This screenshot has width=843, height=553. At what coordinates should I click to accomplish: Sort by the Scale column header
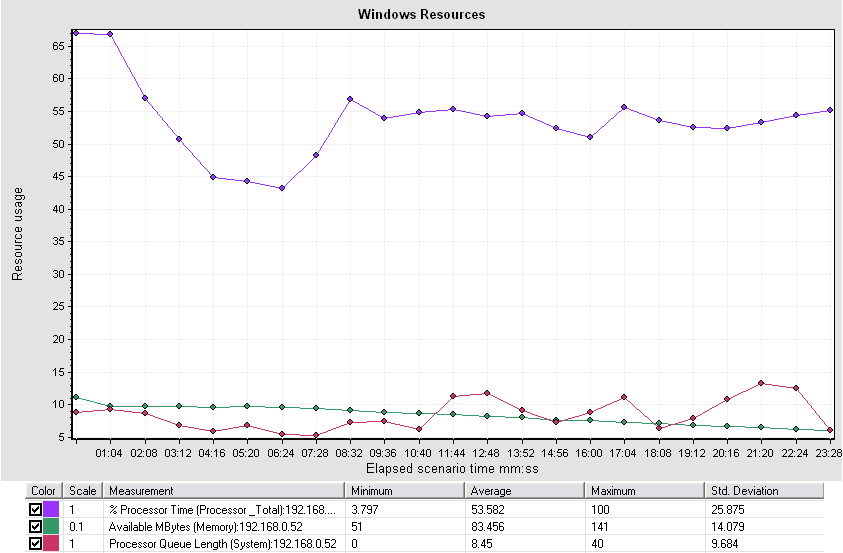(x=83, y=491)
